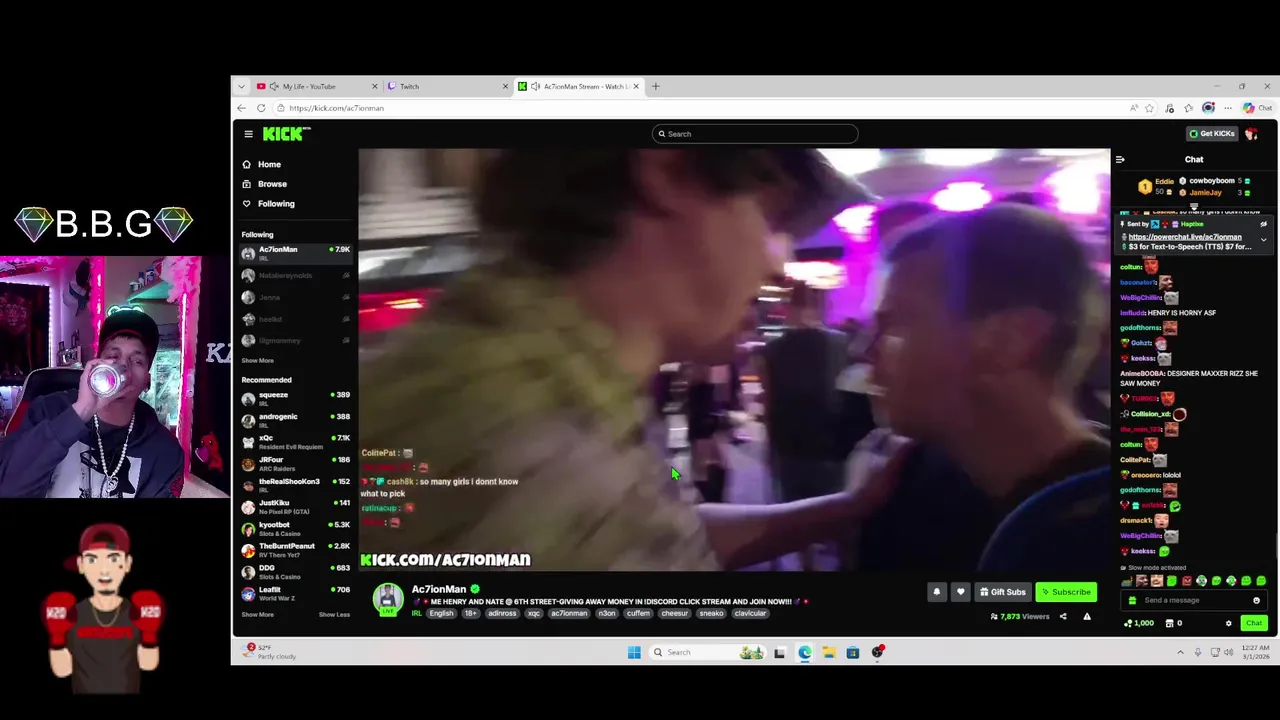This screenshot has width=1280, height=720.
Task: Click the Ac7ionMan channel name
Action: pos(439,589)
